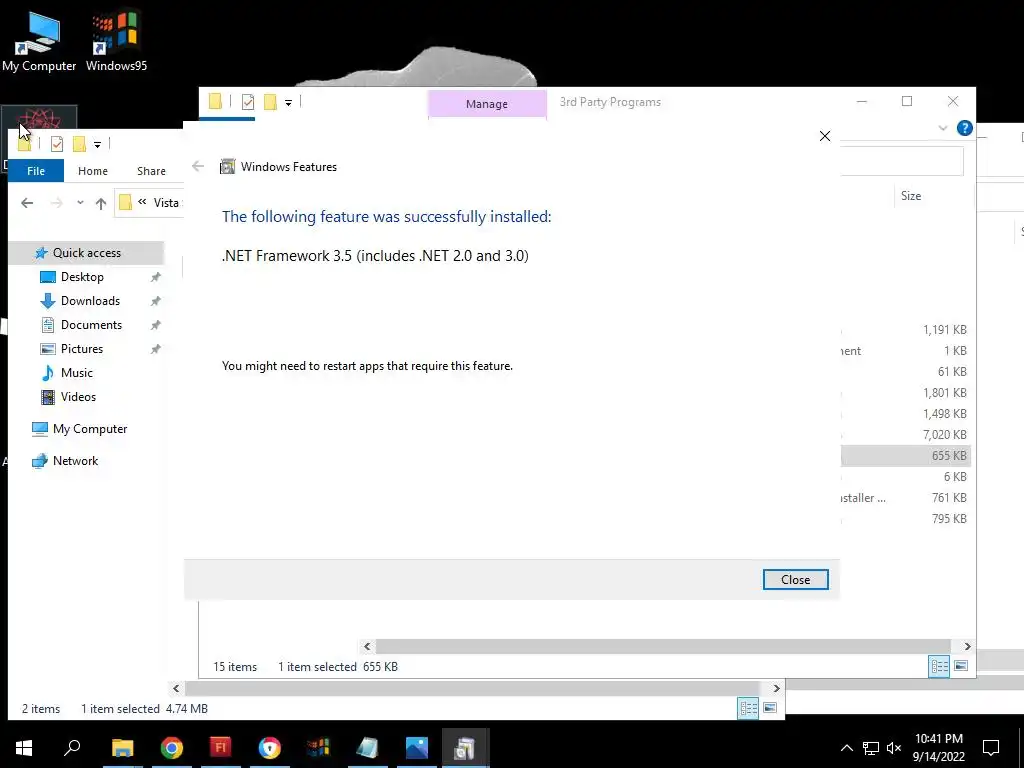Open My Computer desktop shortcut
Viewport: 1024px width, 768px height.
(x=39, y=41)
